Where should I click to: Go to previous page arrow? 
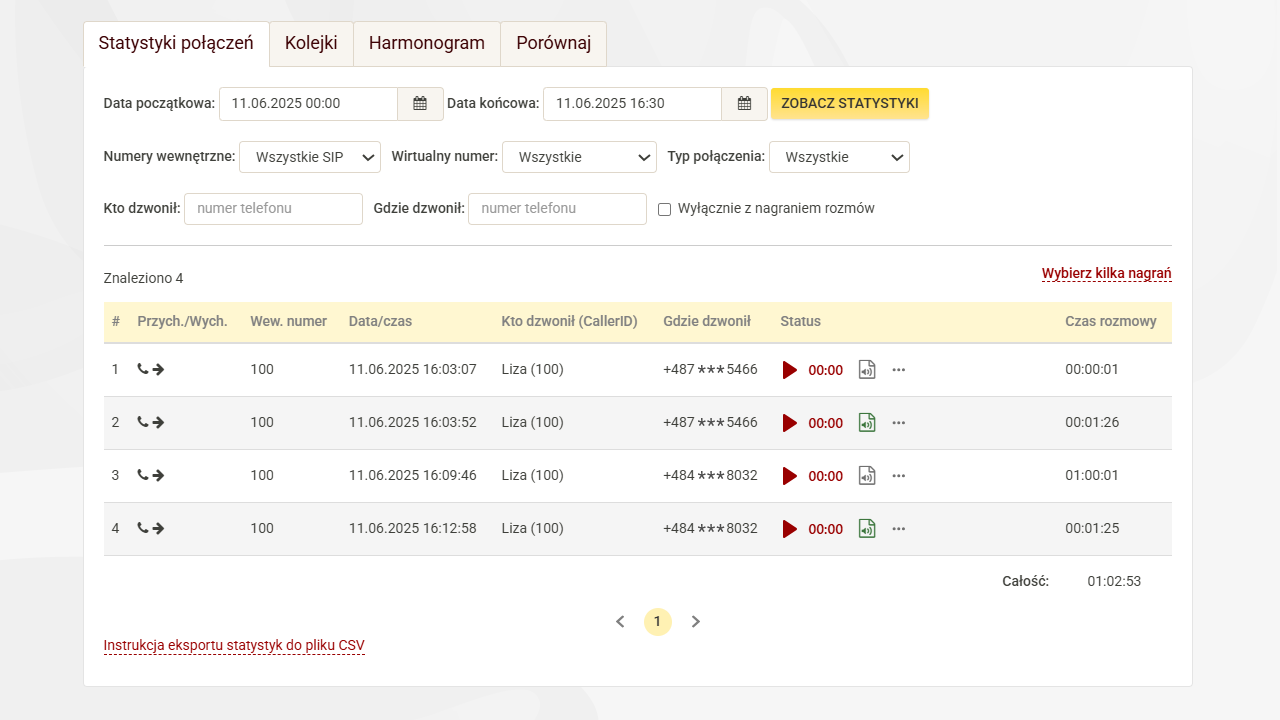620,622
